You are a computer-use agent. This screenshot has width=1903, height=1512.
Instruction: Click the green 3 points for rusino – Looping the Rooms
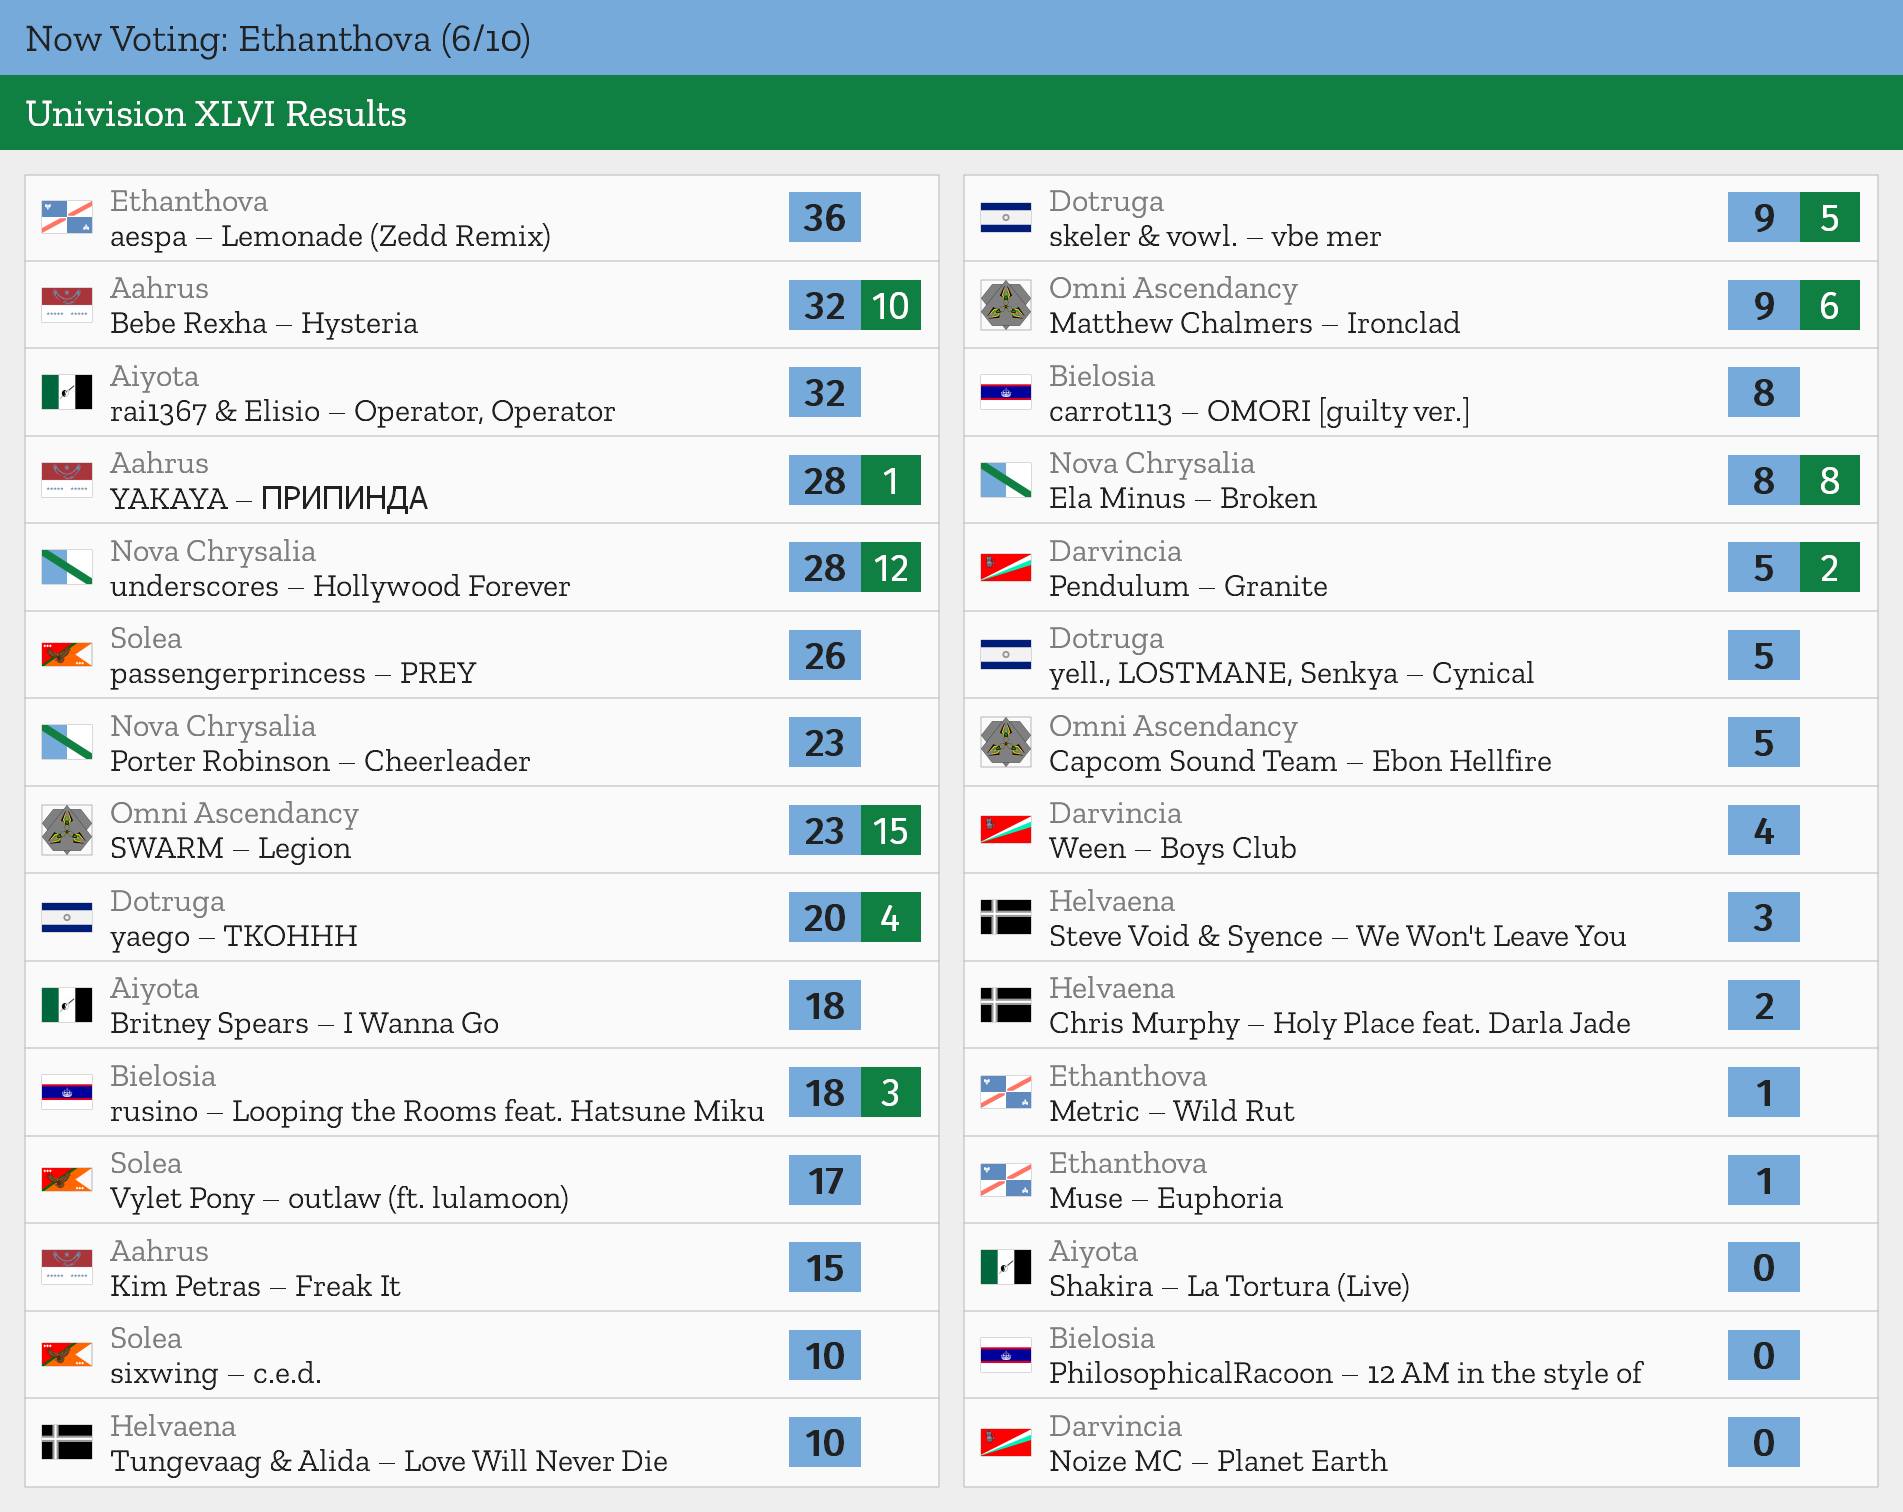click(891, 1093)
